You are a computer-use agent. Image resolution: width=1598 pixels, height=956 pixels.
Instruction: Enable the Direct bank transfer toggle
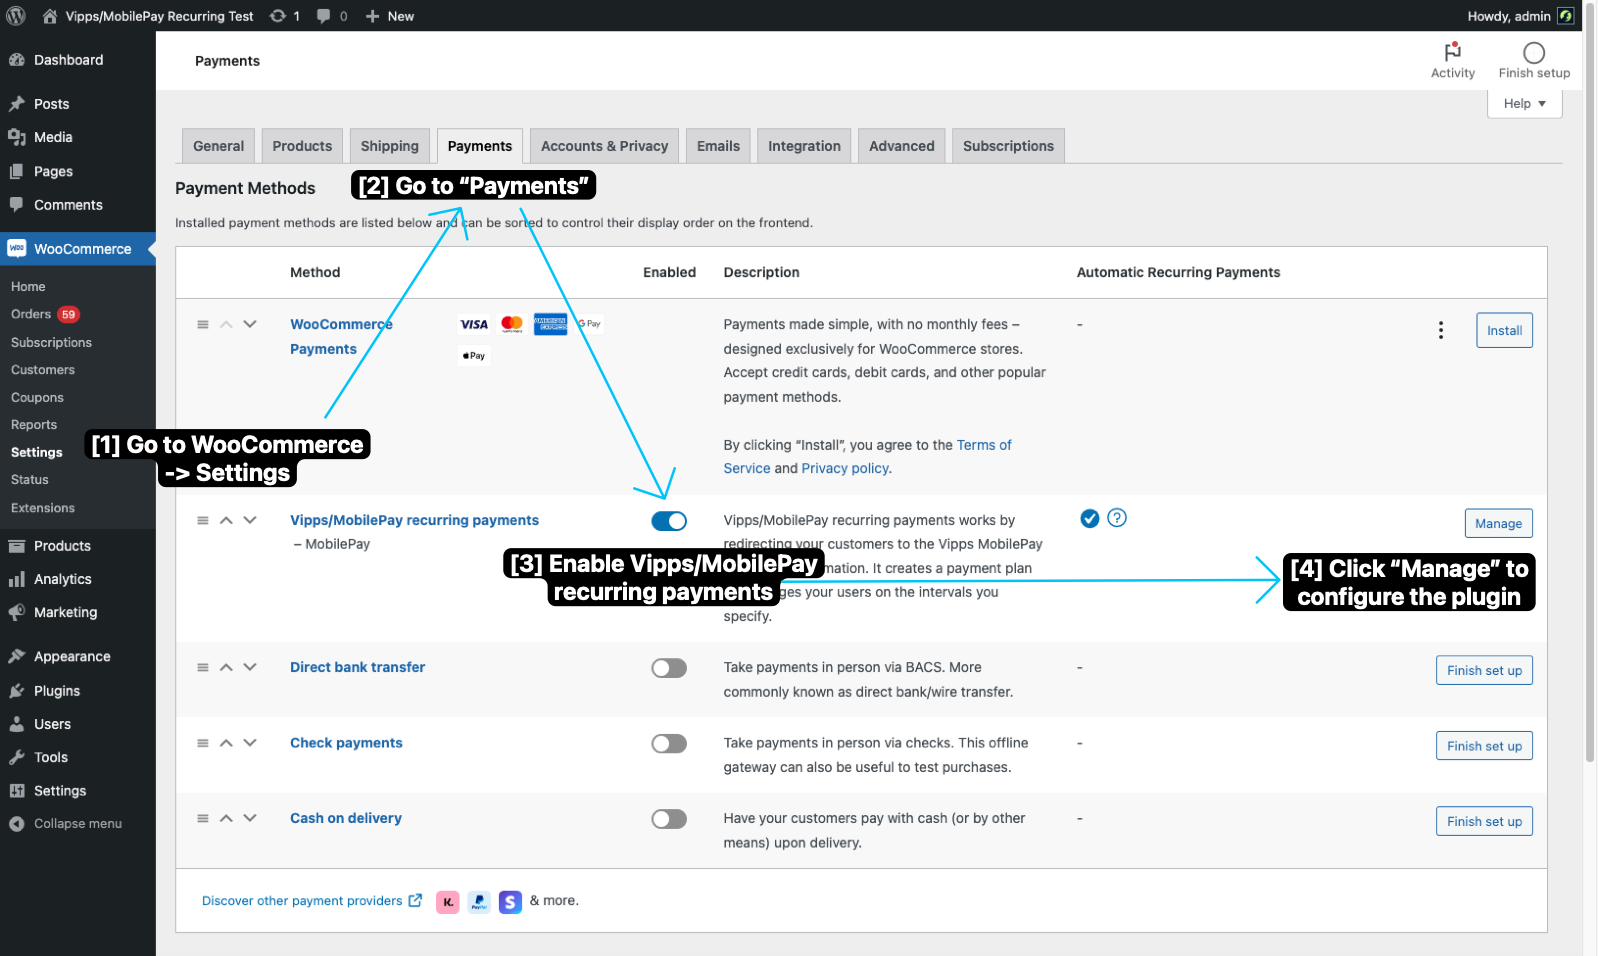point(669,668)
